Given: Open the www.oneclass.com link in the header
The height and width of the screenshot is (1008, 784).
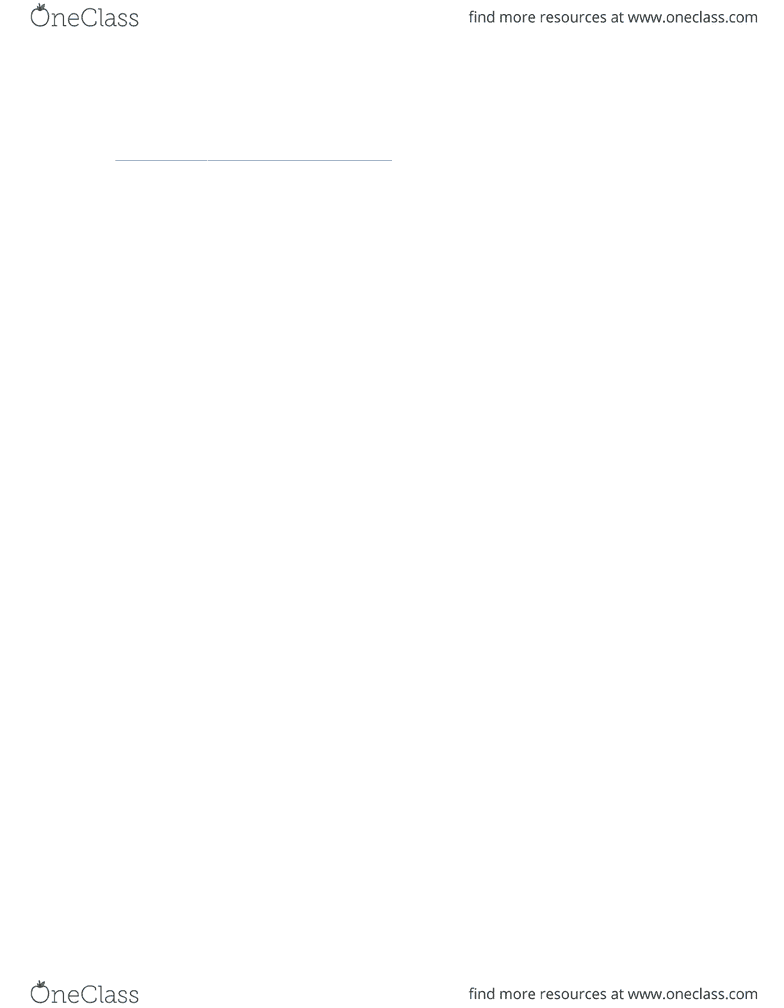Looking at the screenshot, I should 692,17.
